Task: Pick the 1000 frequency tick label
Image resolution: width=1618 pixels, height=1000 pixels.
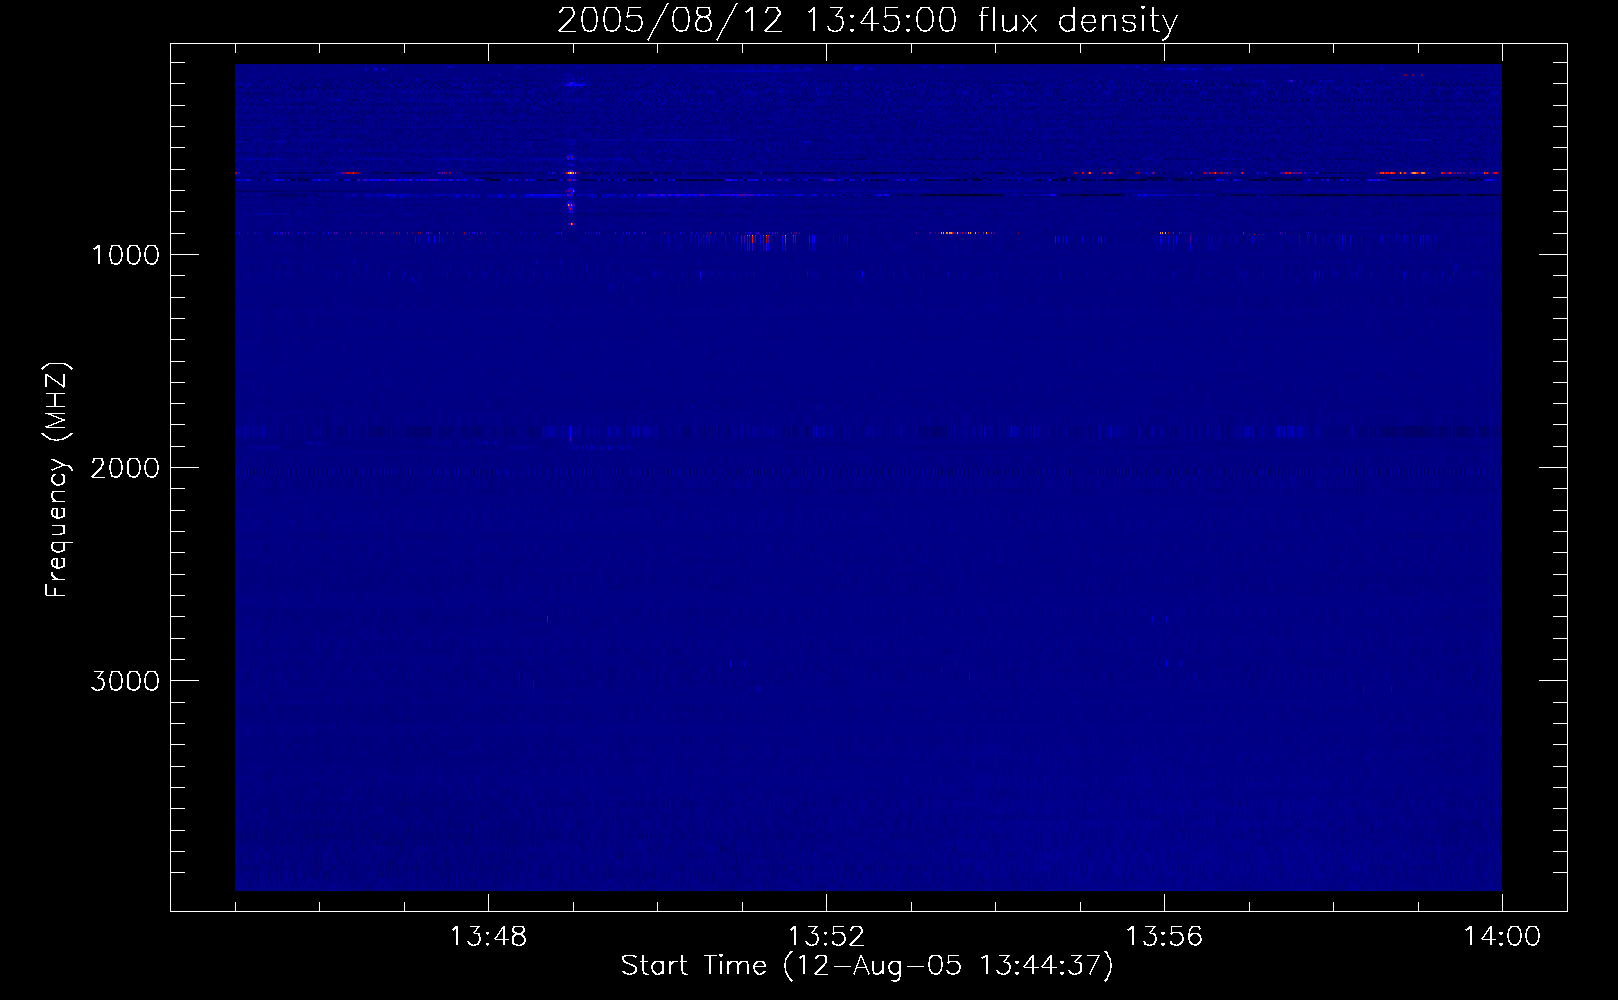Action: (124, 254)
